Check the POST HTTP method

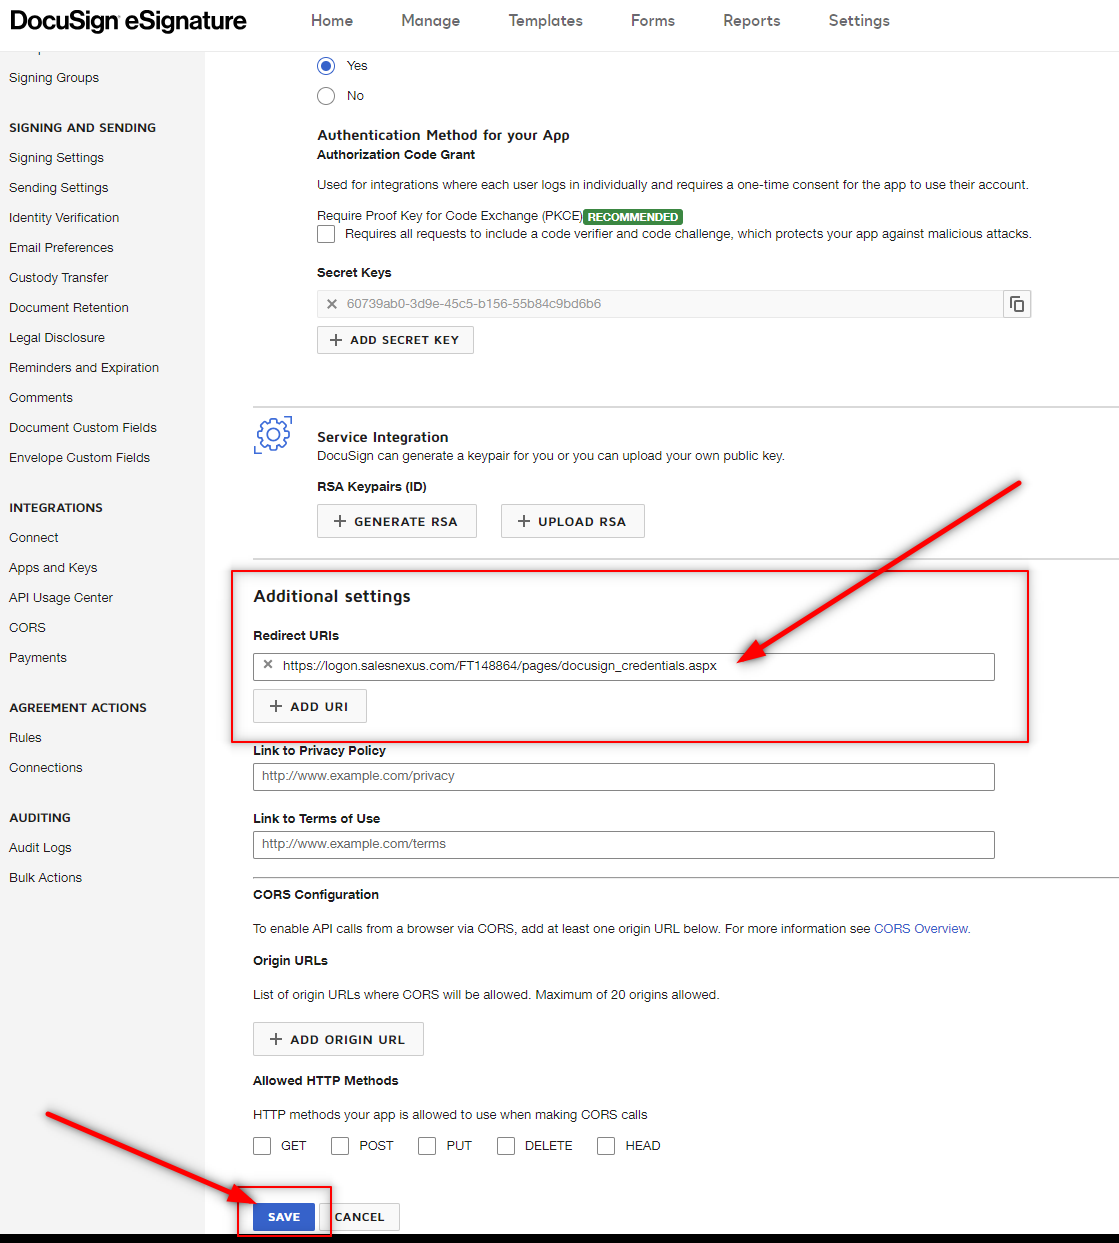point(340,1146)
